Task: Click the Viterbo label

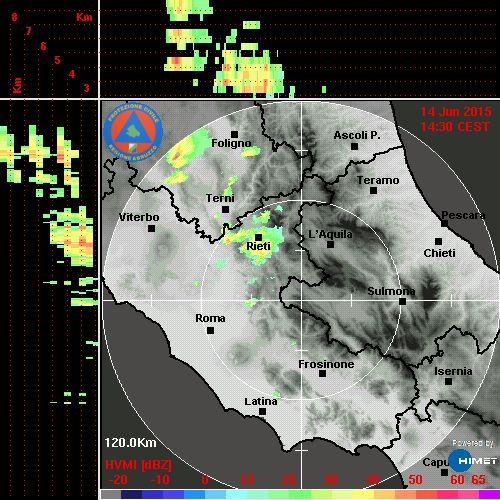Action: [x=139, y=217]
